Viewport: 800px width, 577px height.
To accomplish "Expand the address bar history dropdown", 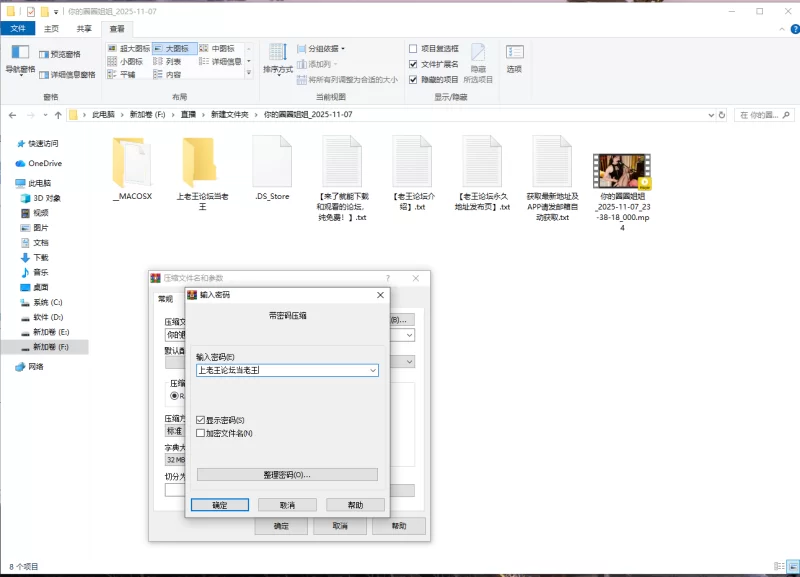I will tap(711, 115).
